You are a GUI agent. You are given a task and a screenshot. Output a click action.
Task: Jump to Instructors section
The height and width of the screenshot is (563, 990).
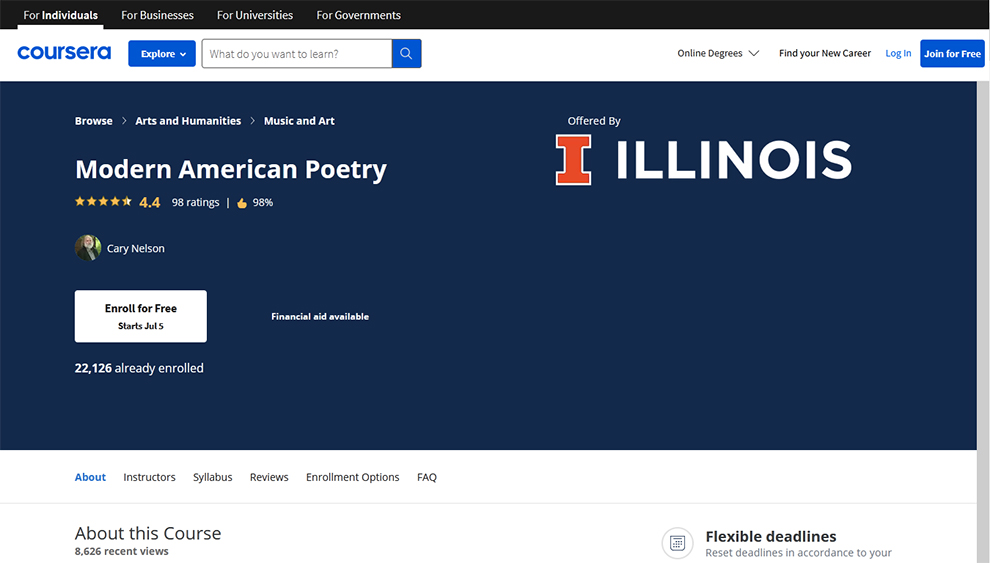coord(150,477)
